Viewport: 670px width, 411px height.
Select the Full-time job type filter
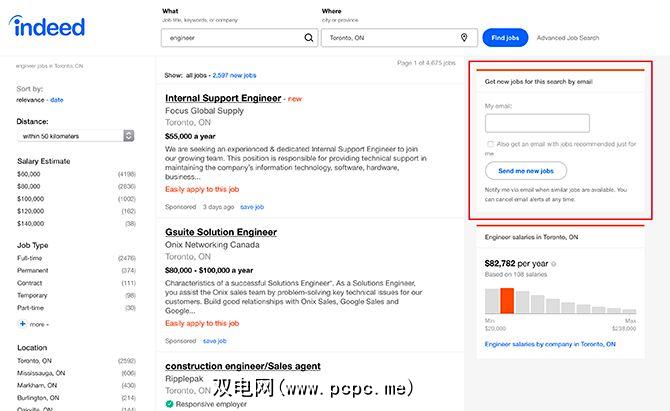pyautogui.click(x=30, y=258)
